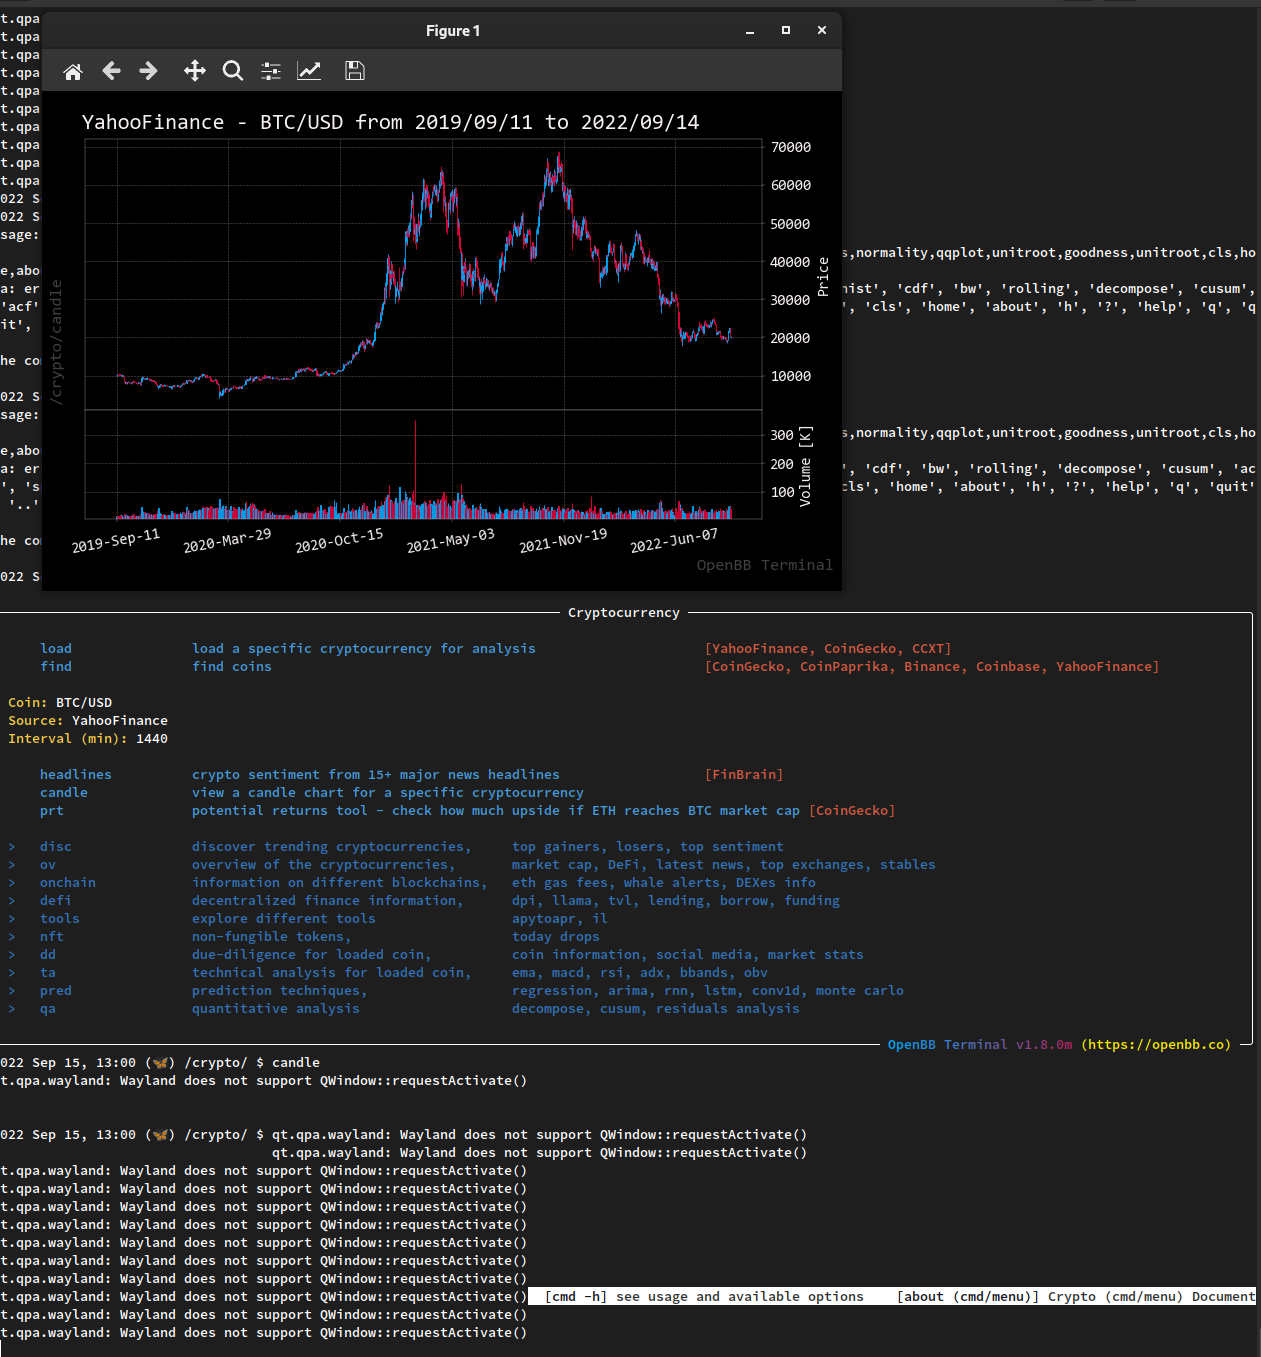Expand the ta technical analysis submenu

pyautogui.click(x=47, y=972)
